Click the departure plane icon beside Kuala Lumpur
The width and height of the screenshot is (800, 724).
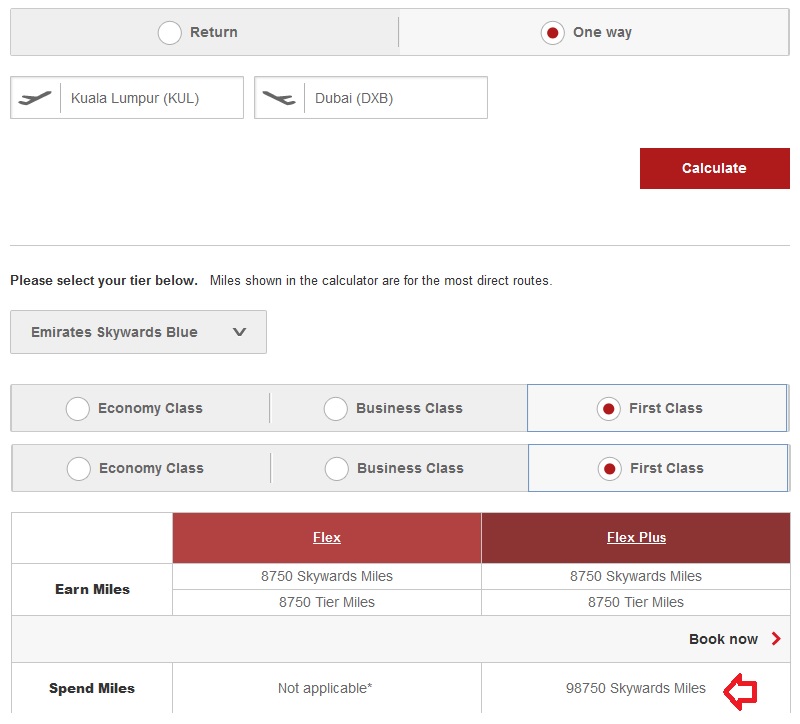click(35, 98)
